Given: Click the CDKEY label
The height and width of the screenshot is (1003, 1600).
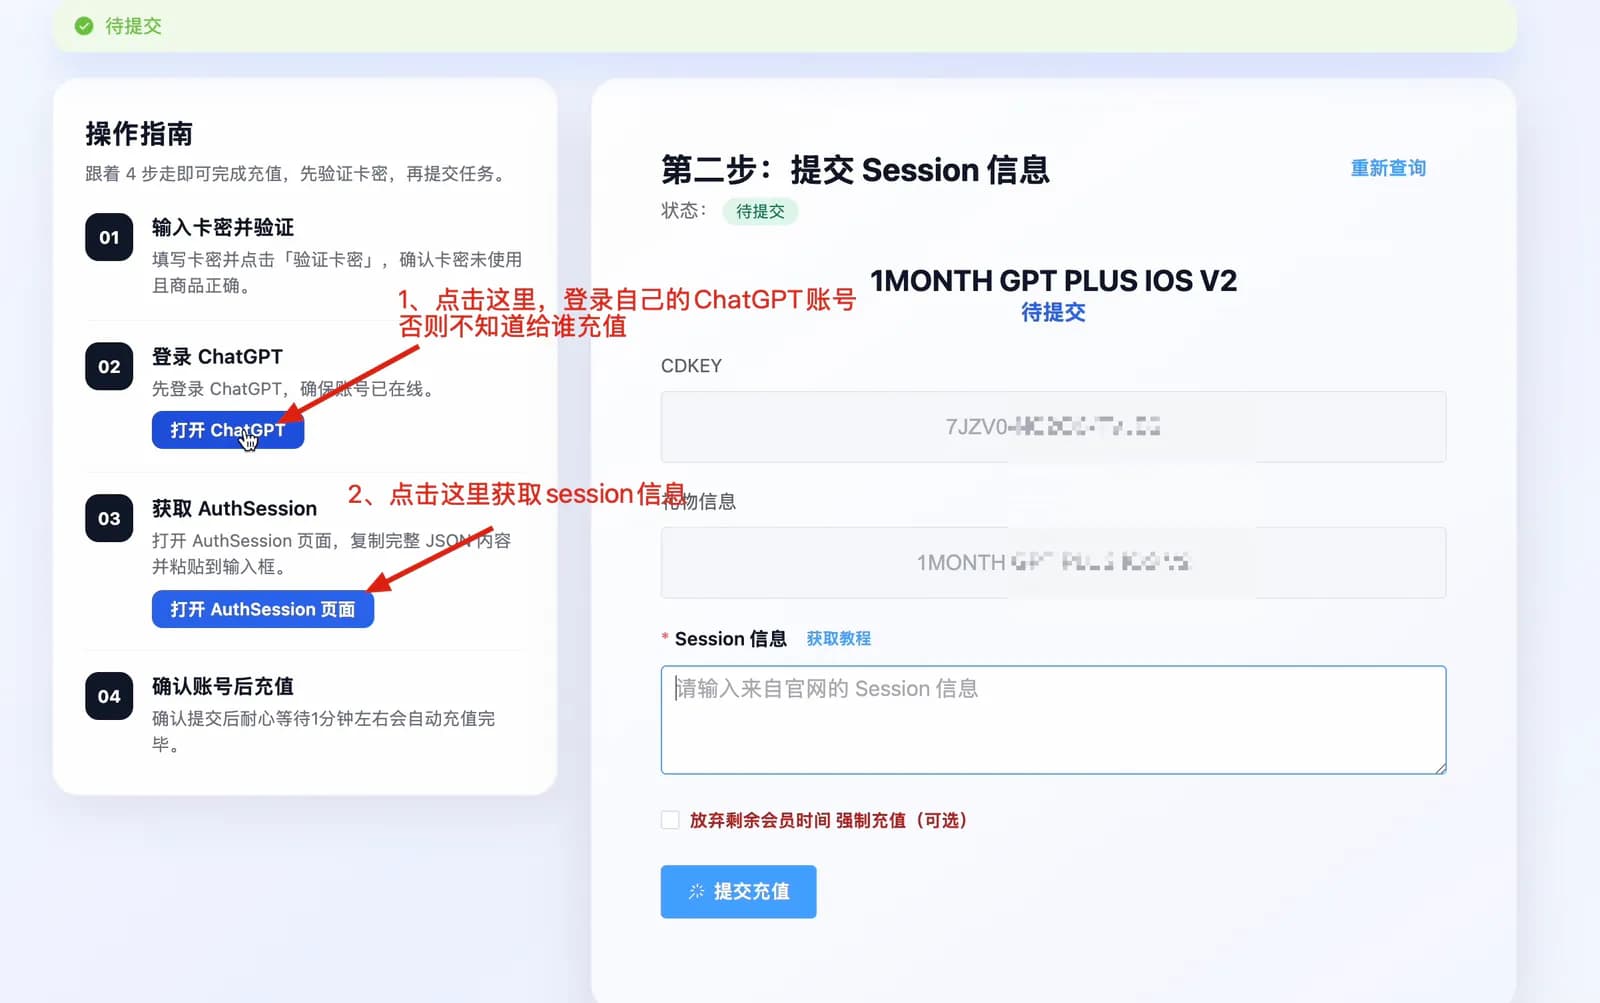Looking at the screenshot, I should pyautogui.click(x=691, y=366).
